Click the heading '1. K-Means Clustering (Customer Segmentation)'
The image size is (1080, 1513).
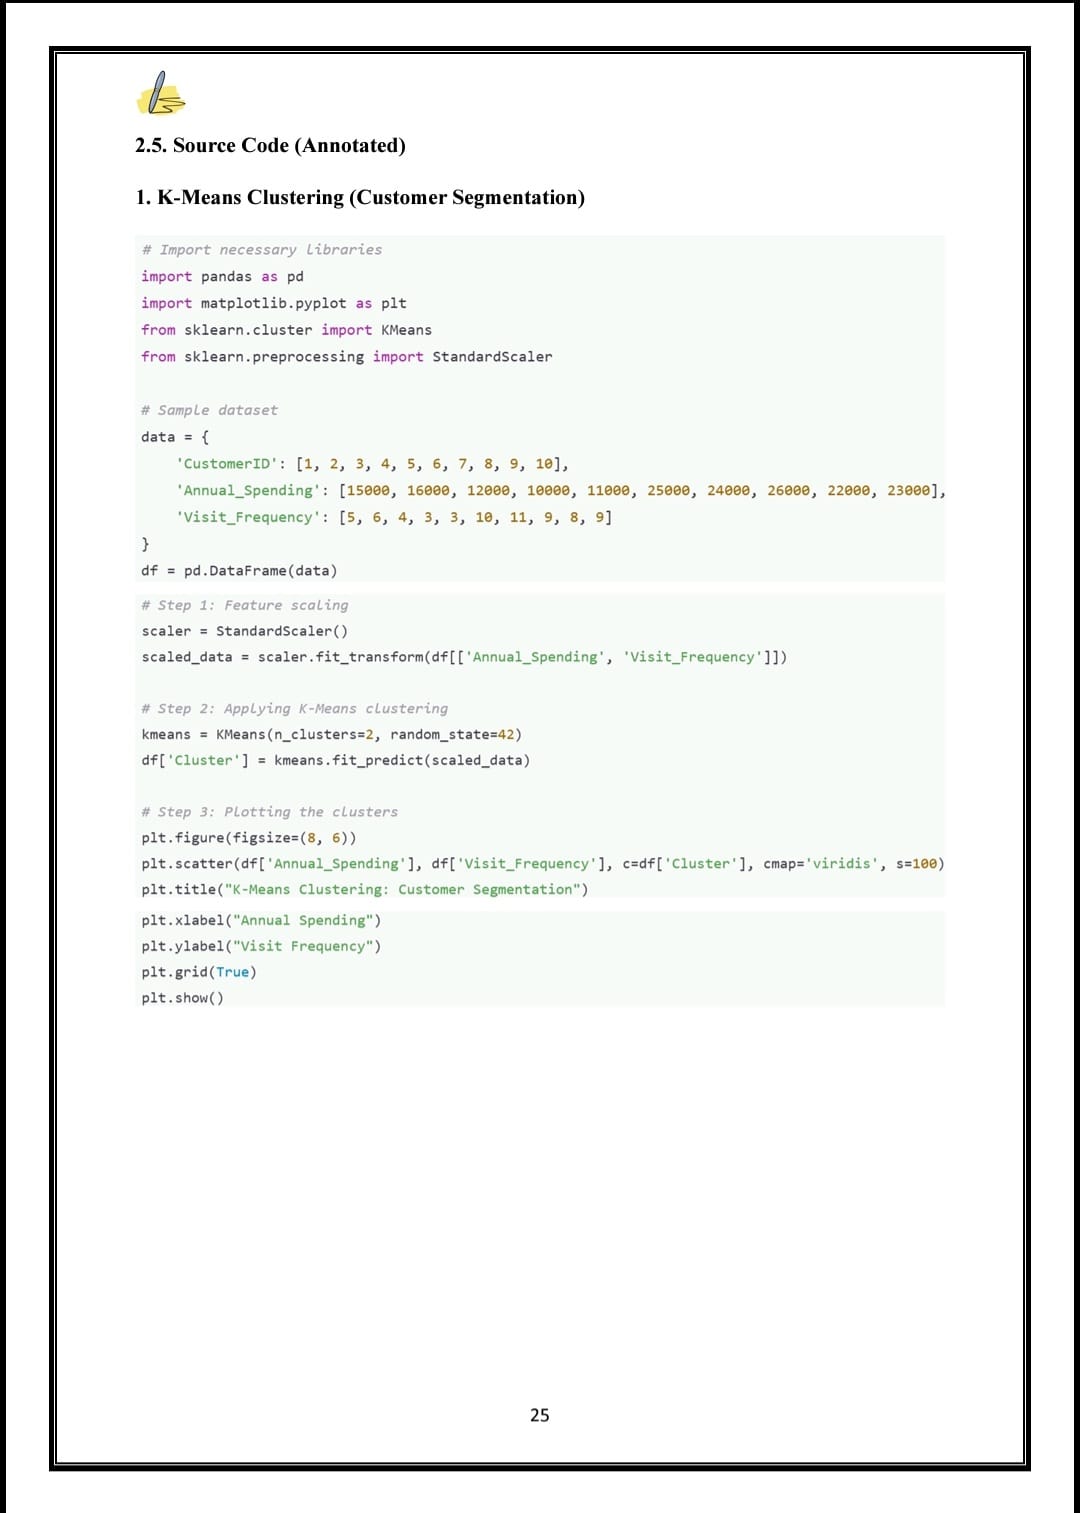click(x=360, y=197)
